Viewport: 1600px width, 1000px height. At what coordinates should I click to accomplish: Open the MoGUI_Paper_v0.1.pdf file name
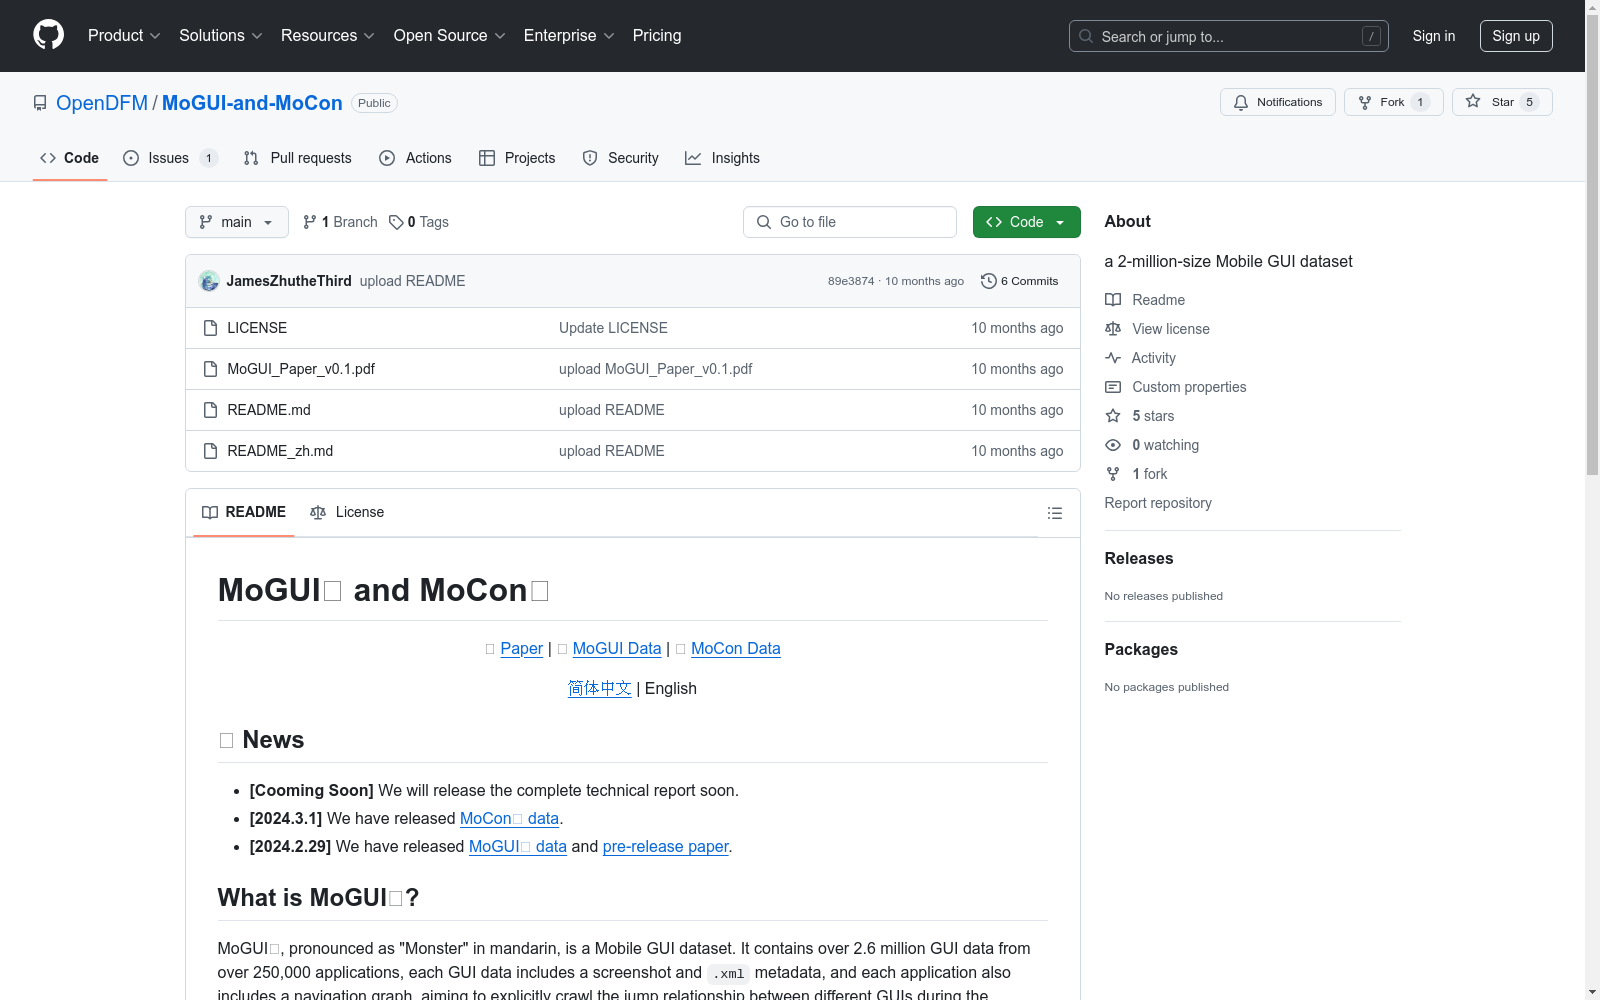point(301,369)
